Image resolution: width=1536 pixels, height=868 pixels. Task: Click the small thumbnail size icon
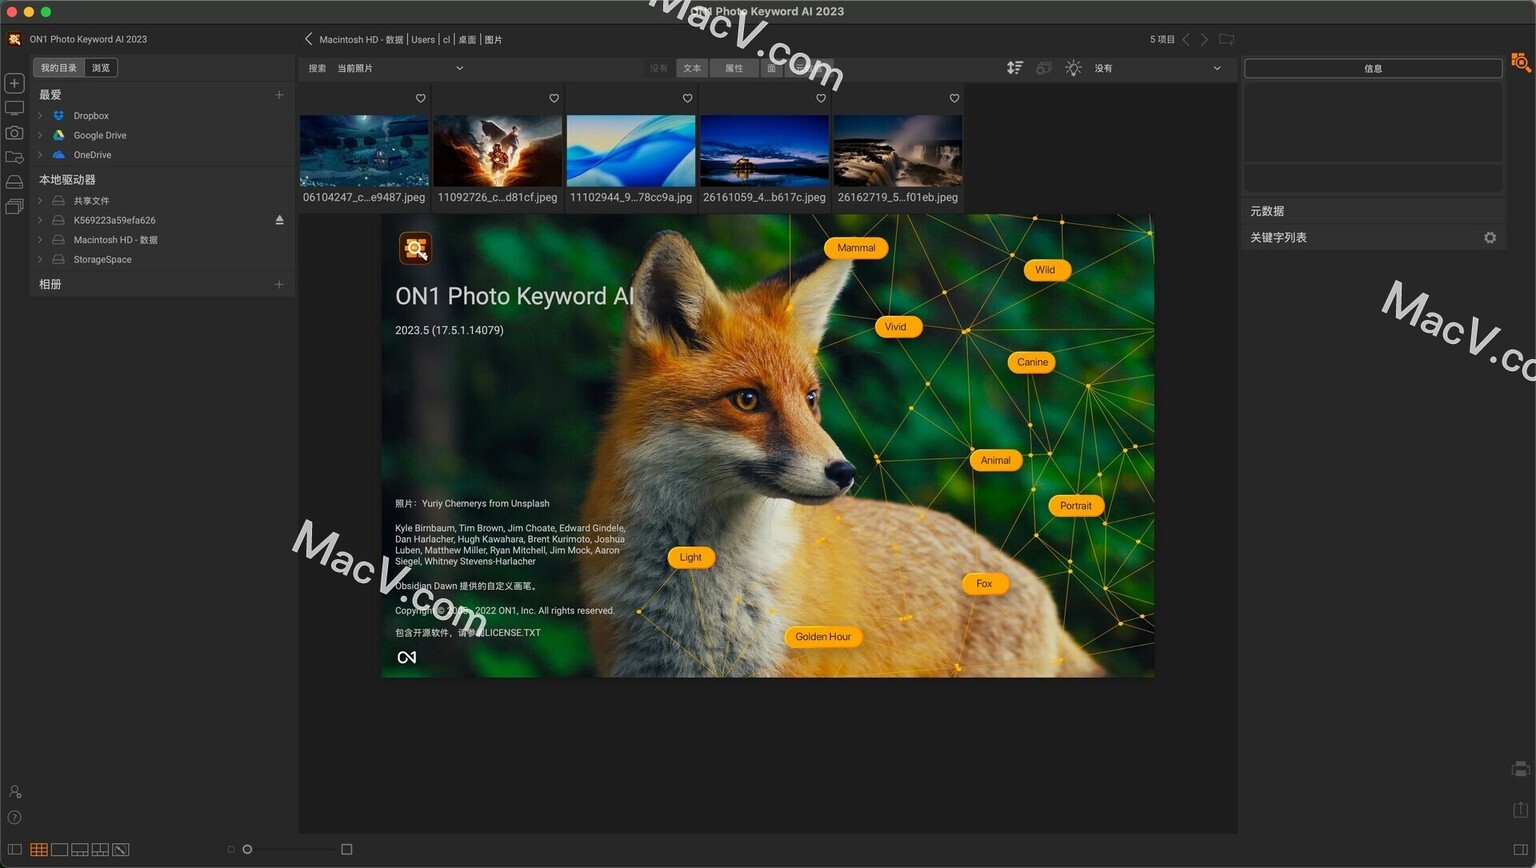(231, 850)
